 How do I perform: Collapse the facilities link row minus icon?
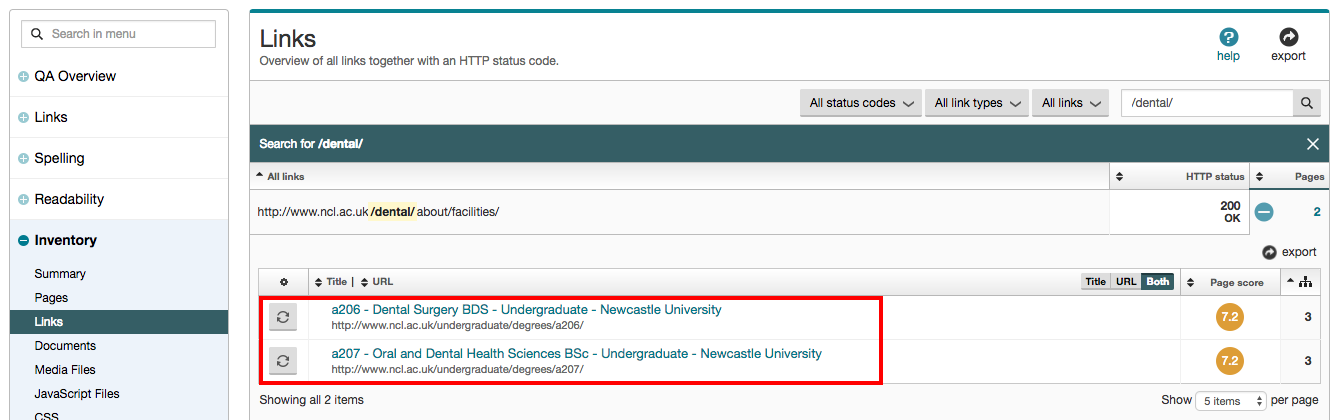[1264, 212]
